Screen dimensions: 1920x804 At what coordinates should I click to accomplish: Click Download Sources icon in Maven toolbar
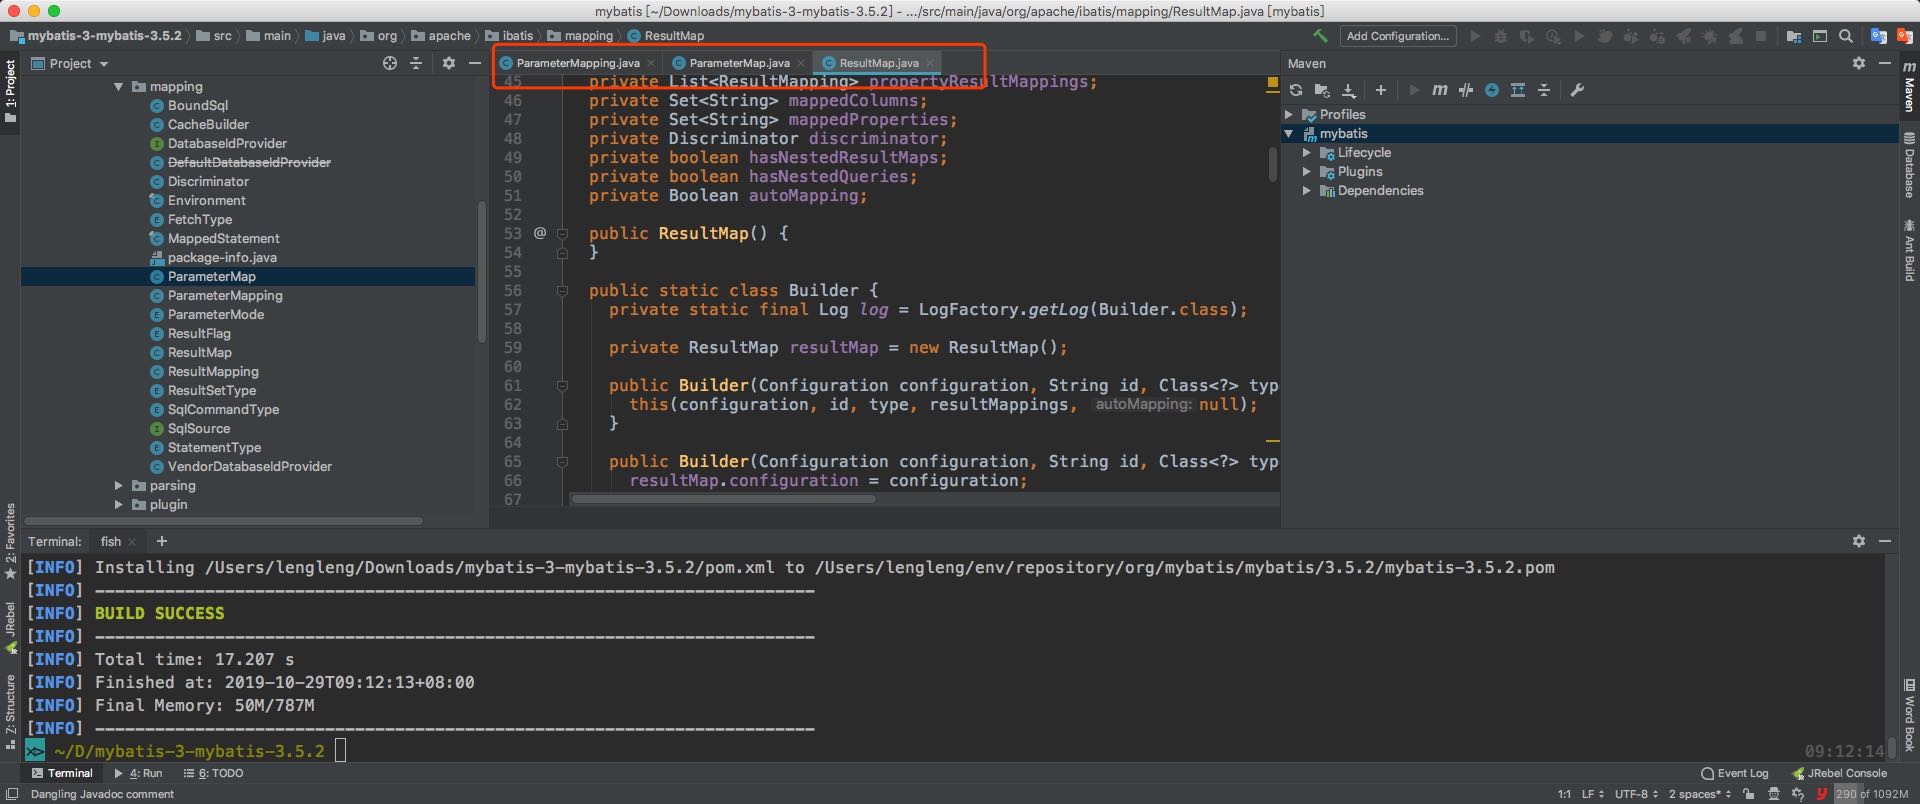[1348, 90]
